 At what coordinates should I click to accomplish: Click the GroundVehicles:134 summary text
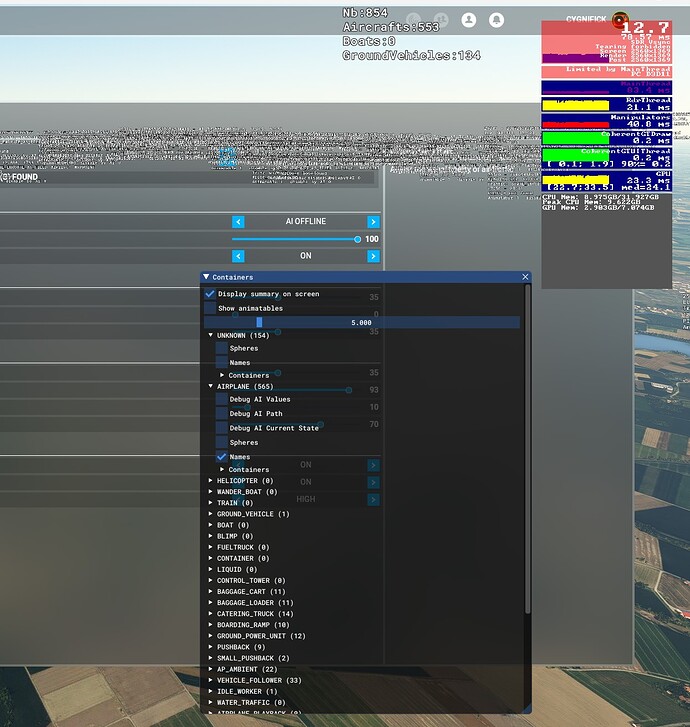coord(411,56)
